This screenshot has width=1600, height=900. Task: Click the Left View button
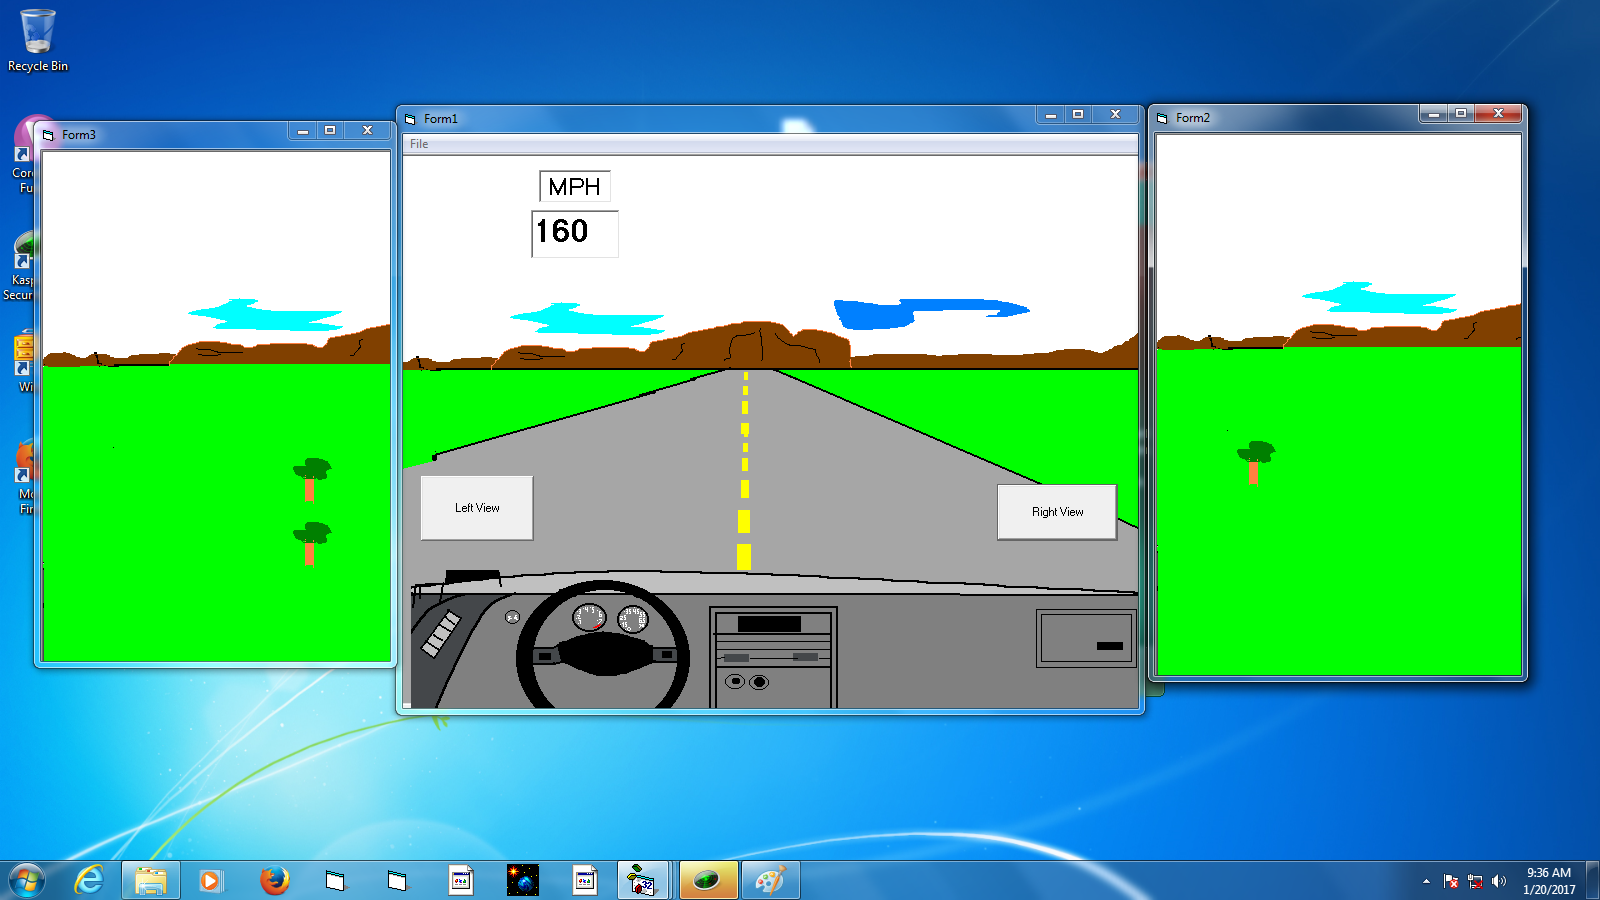477,508
